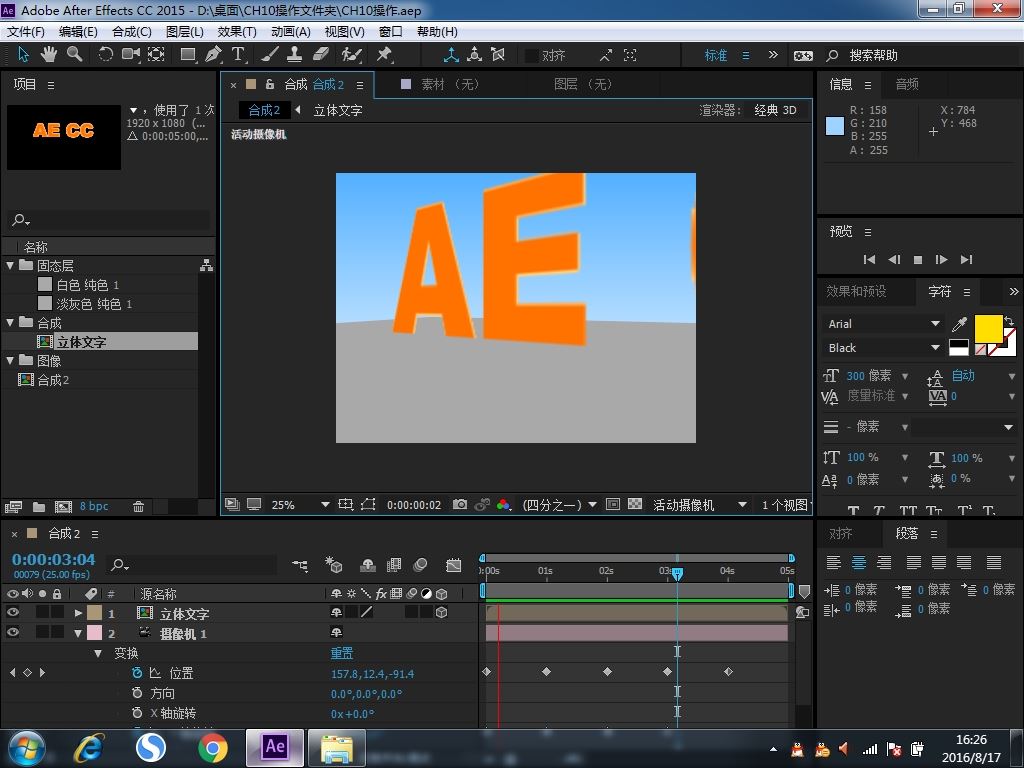Click the 合成2 breadcrumb in the viewer
The image size is (1024, 768).
tap(264, 110)
